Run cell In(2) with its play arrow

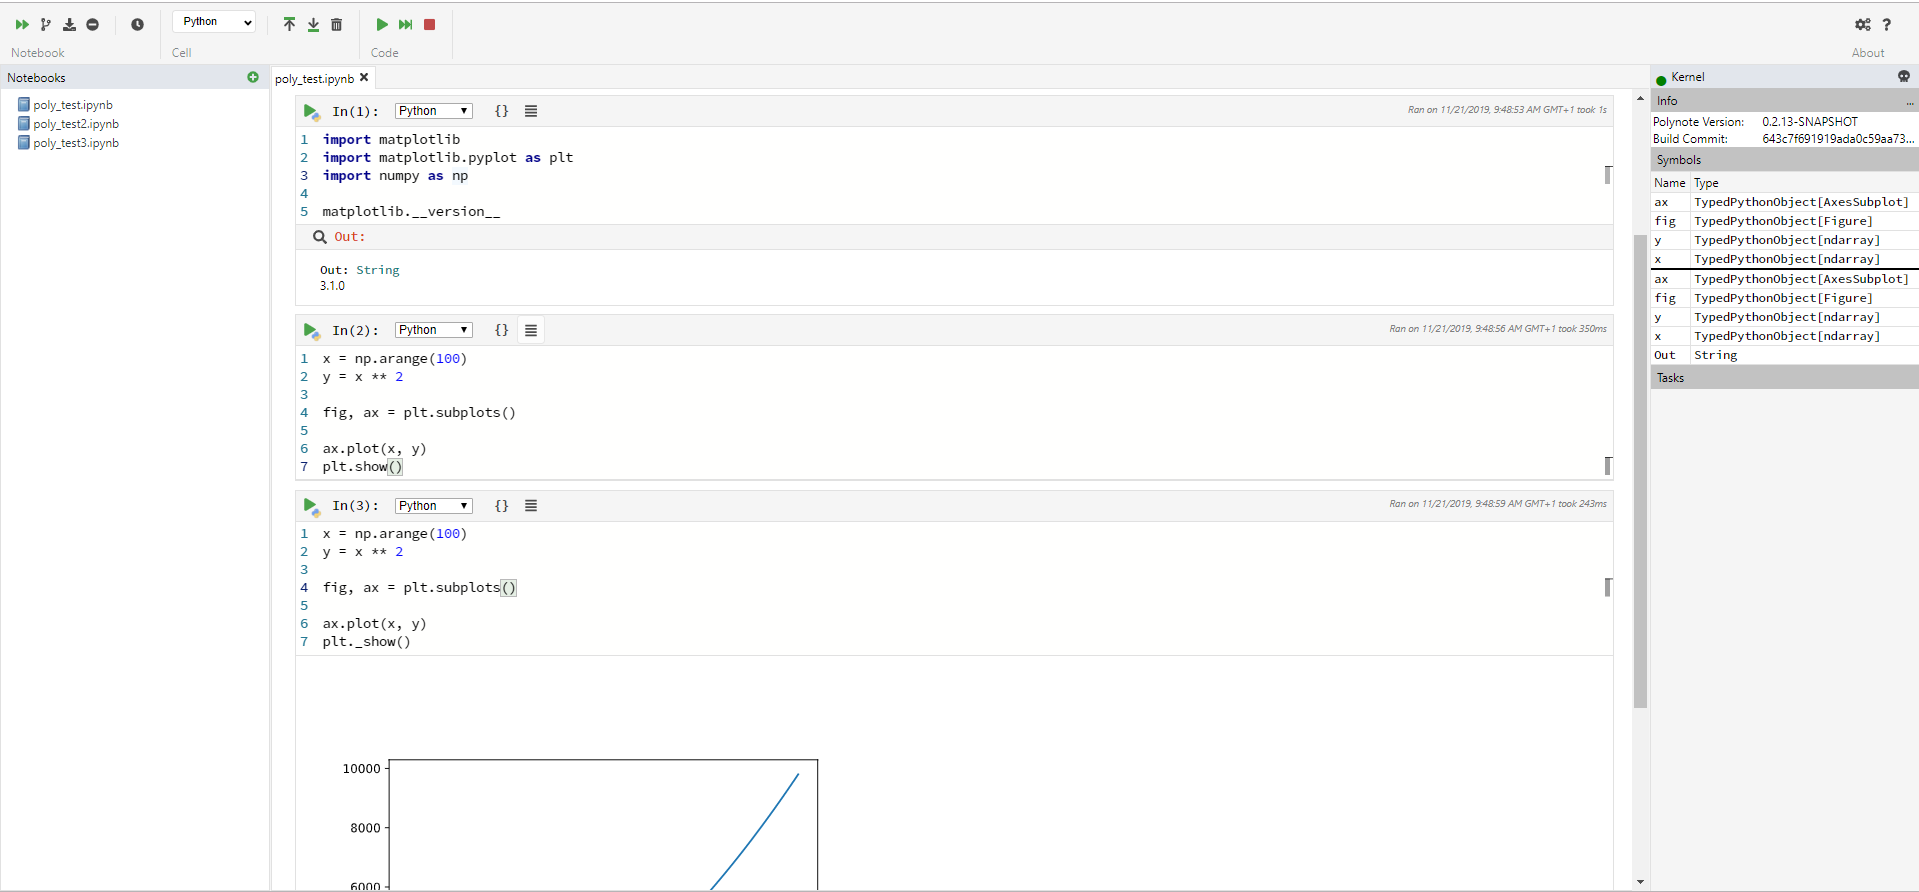click(311, 330)
